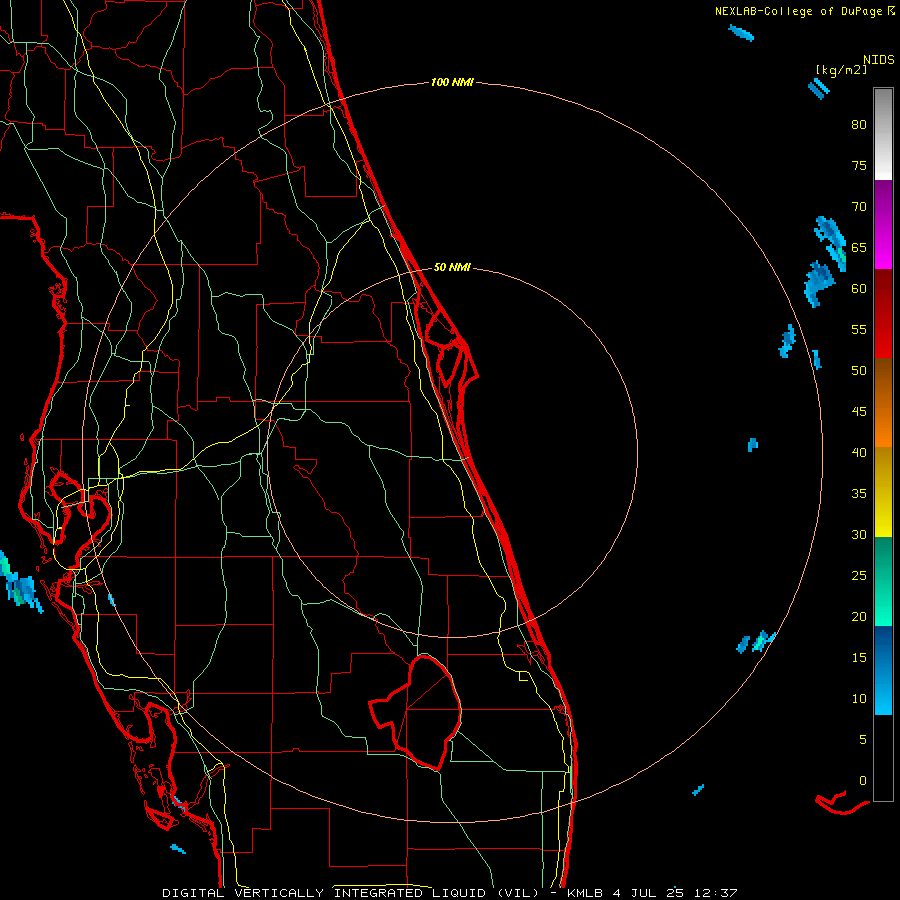Click the 40 value on the legend
Image resolution: width=900 pixels, height=900 pixels.
click(x=859, y=452)
